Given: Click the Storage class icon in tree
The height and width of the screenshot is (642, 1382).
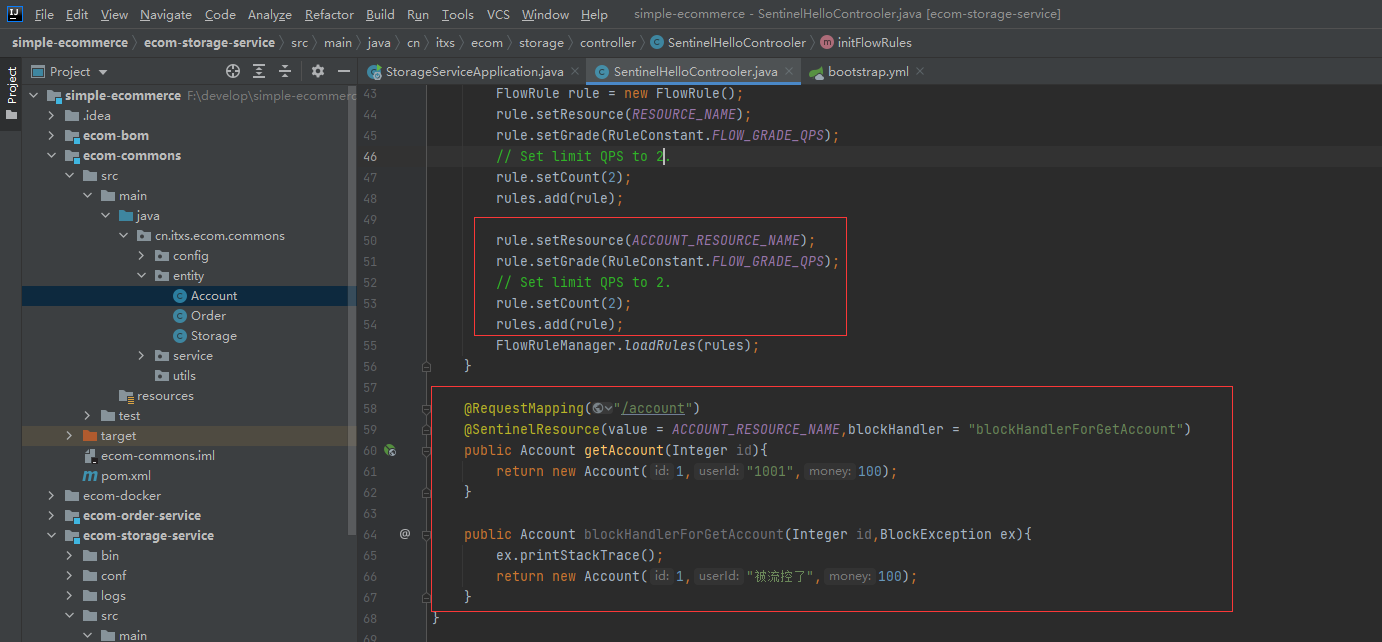Looking at the screenshot, I should [180, 336].
